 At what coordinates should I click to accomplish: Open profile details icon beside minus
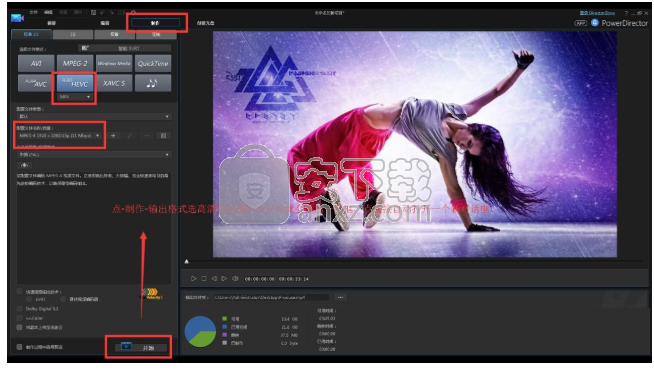click(x=163, y=136)
